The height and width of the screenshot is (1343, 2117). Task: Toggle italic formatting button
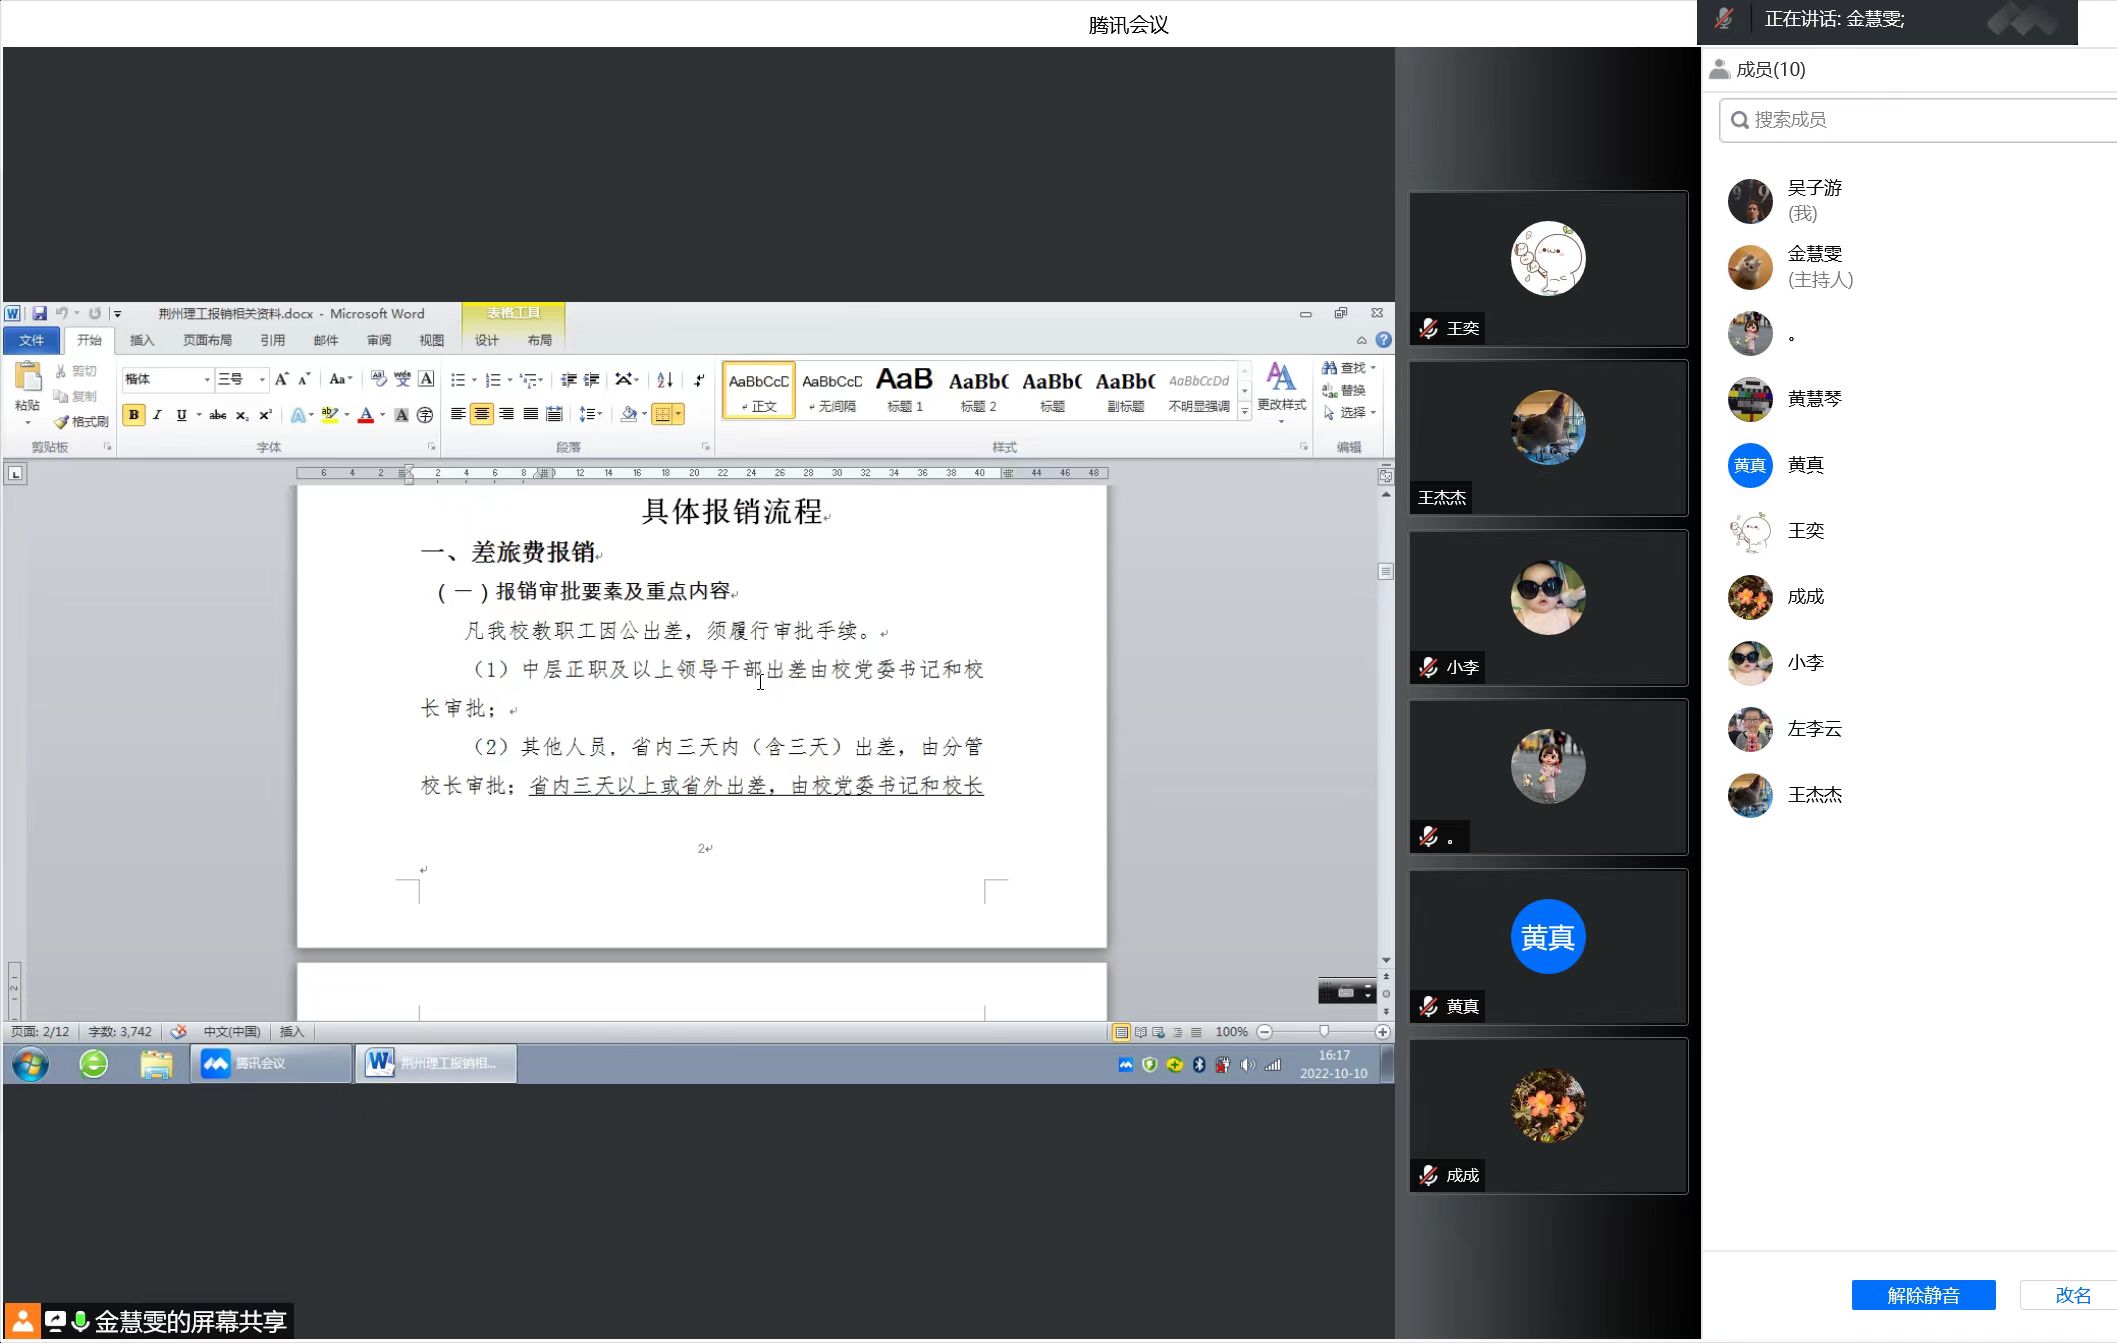coord(158,415)
